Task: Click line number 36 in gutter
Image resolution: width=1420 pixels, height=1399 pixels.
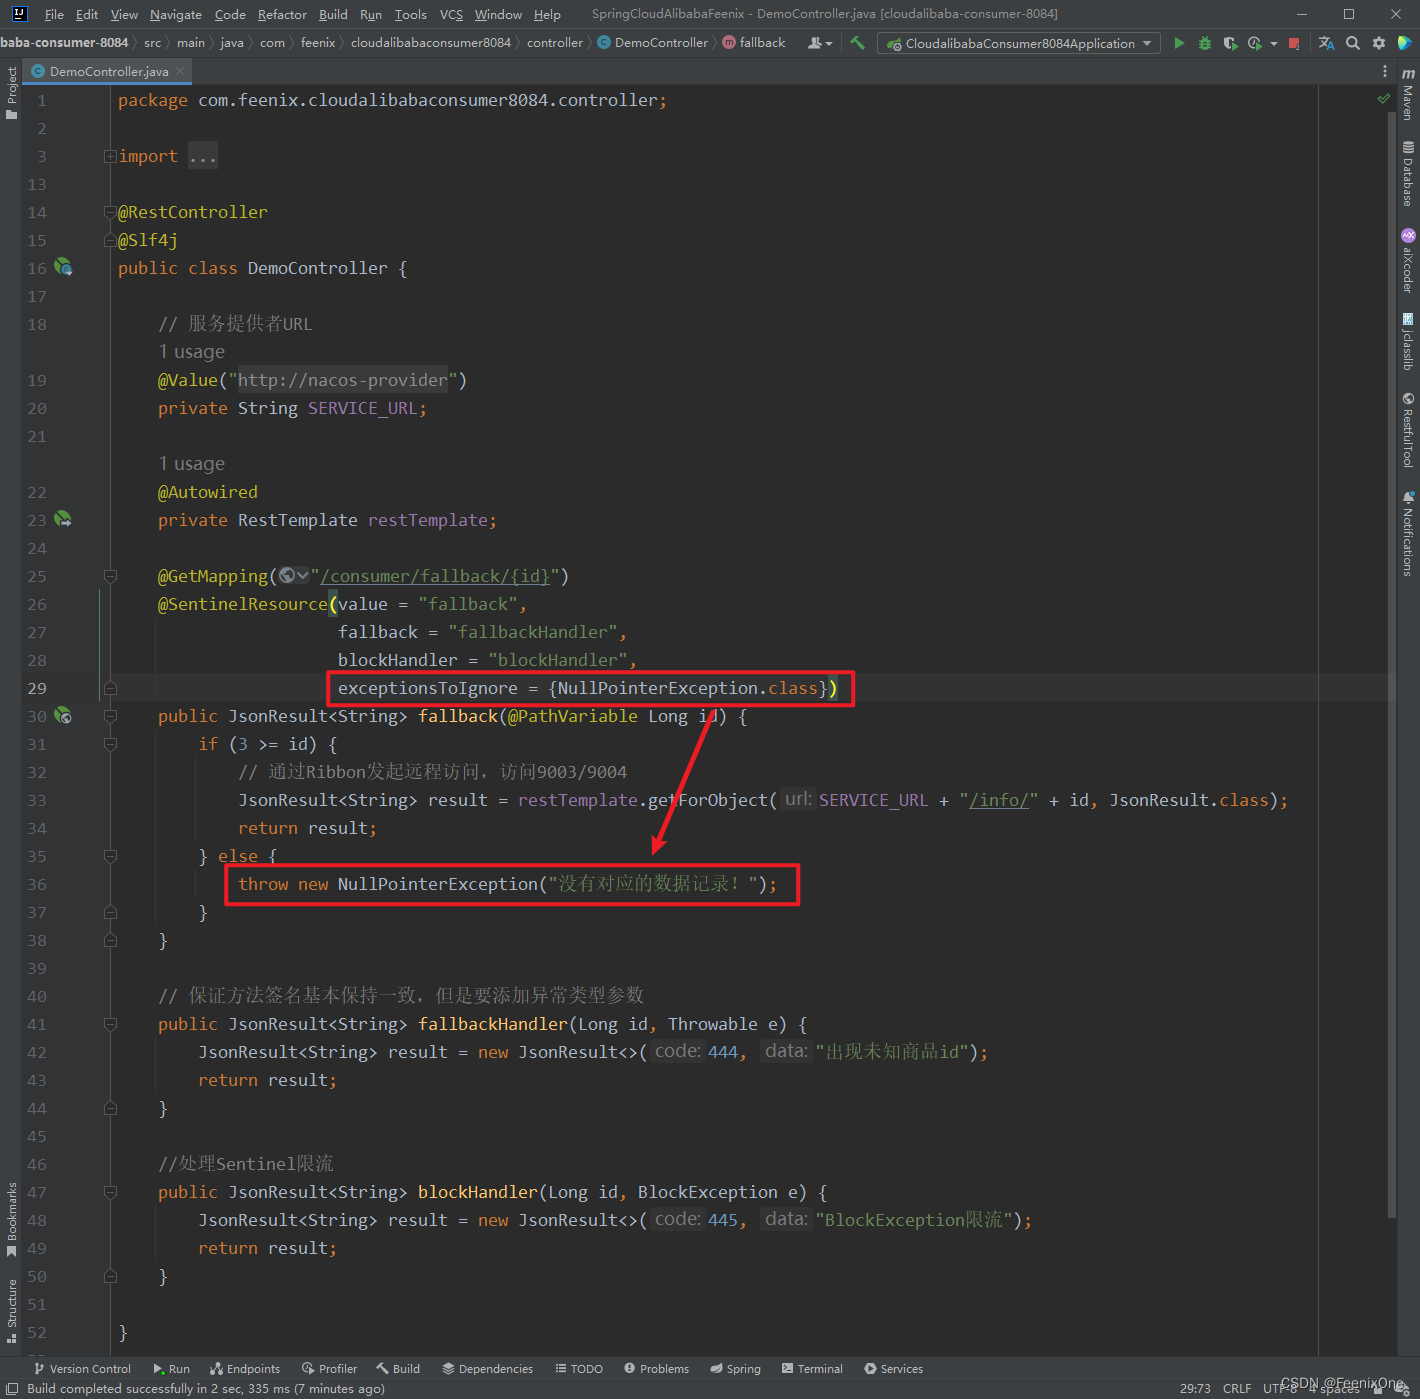Action: pos(37,884)
